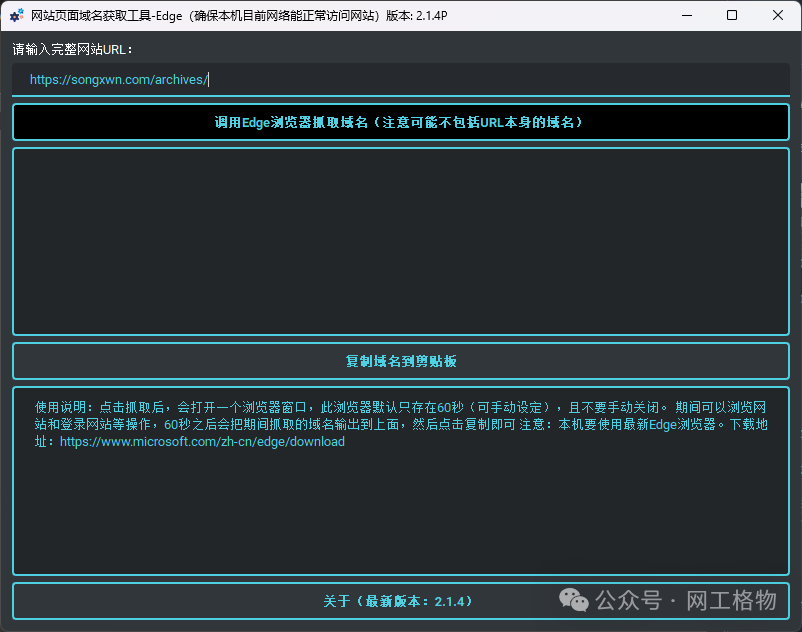Close the 网站页面域名获取工具 window
The image size is (802, 632).
coord(777,15)
